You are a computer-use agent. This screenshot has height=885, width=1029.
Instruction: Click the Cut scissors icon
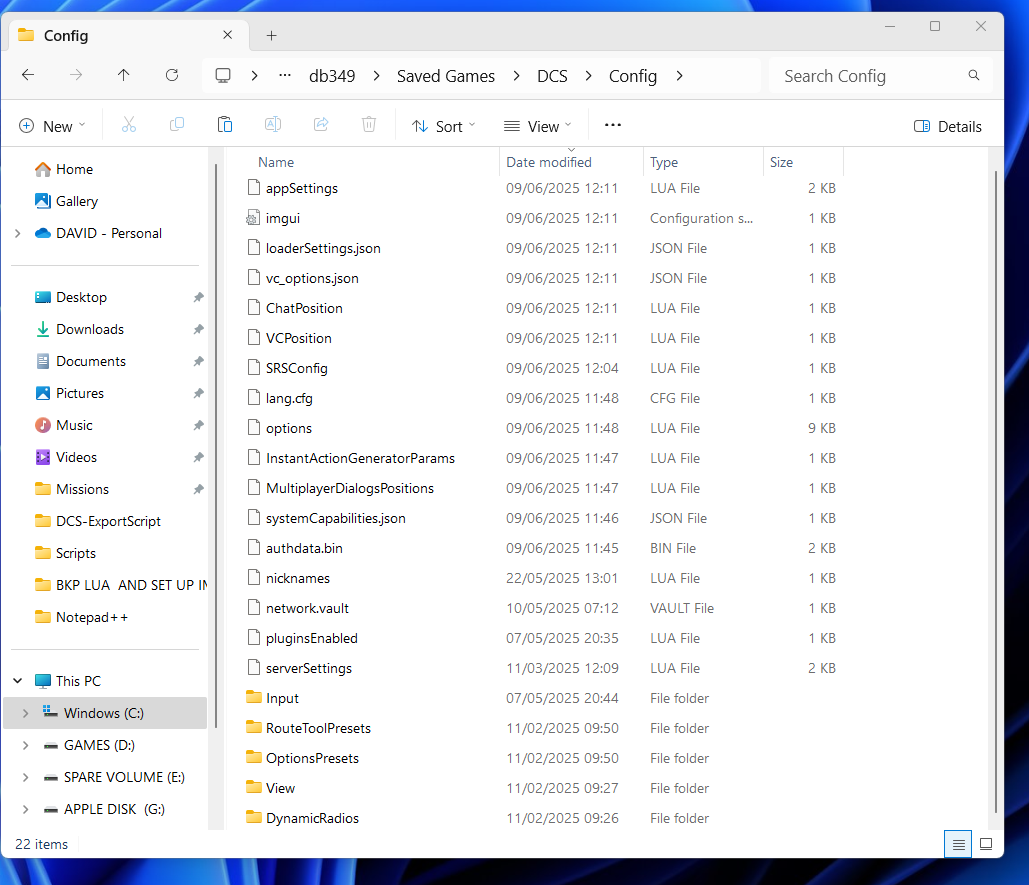click(129, 125)
